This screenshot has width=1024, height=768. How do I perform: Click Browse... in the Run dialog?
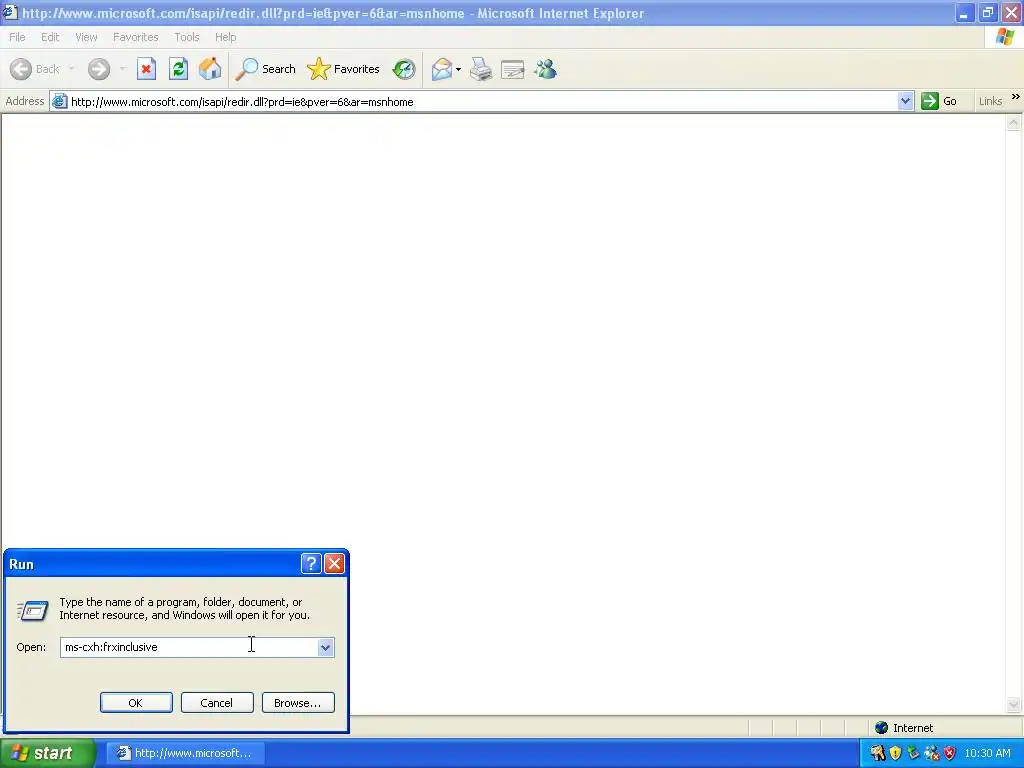298,703
